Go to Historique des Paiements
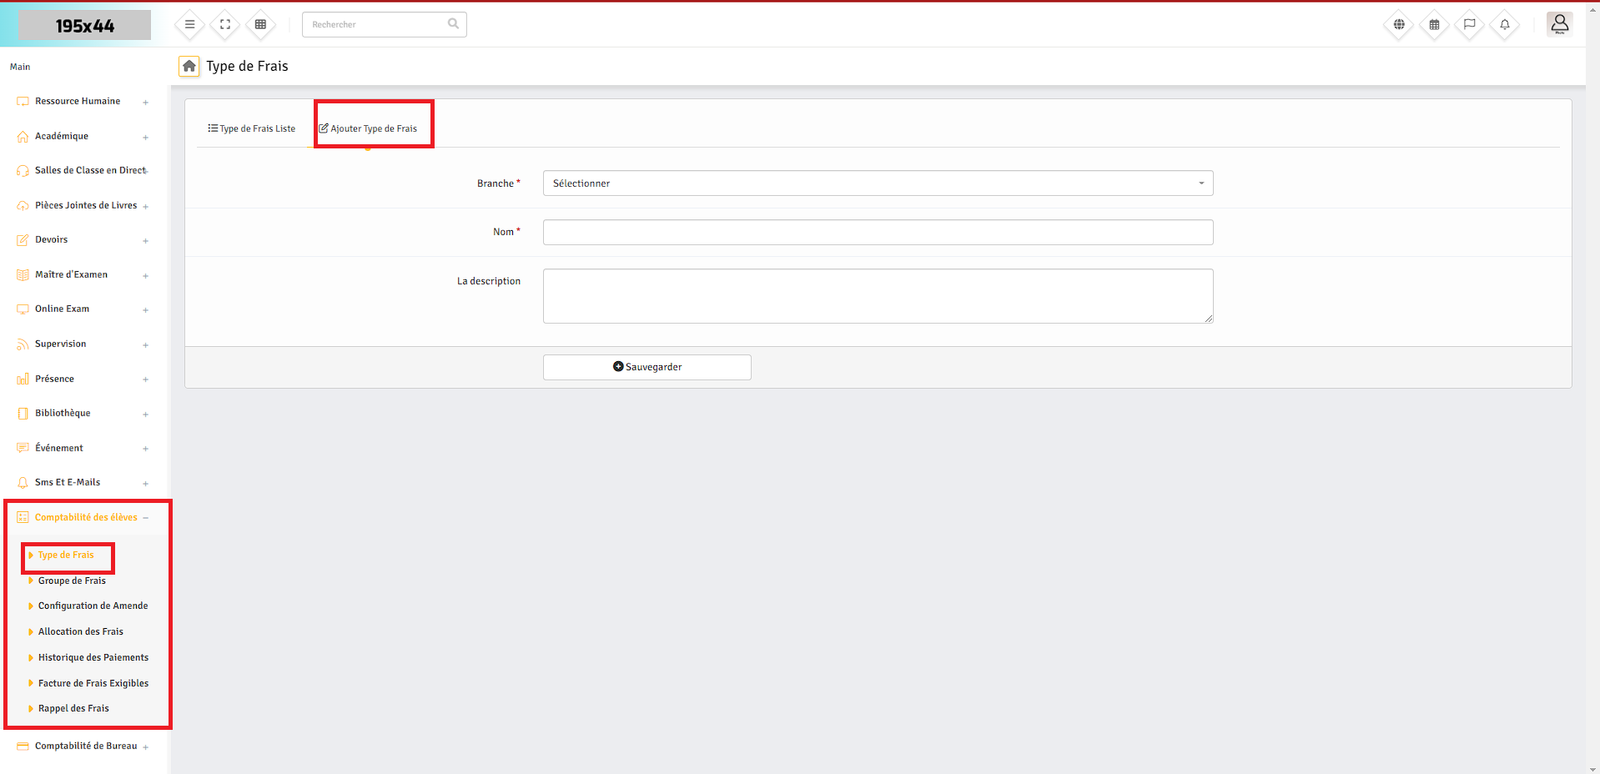 [x=93, y=658]
